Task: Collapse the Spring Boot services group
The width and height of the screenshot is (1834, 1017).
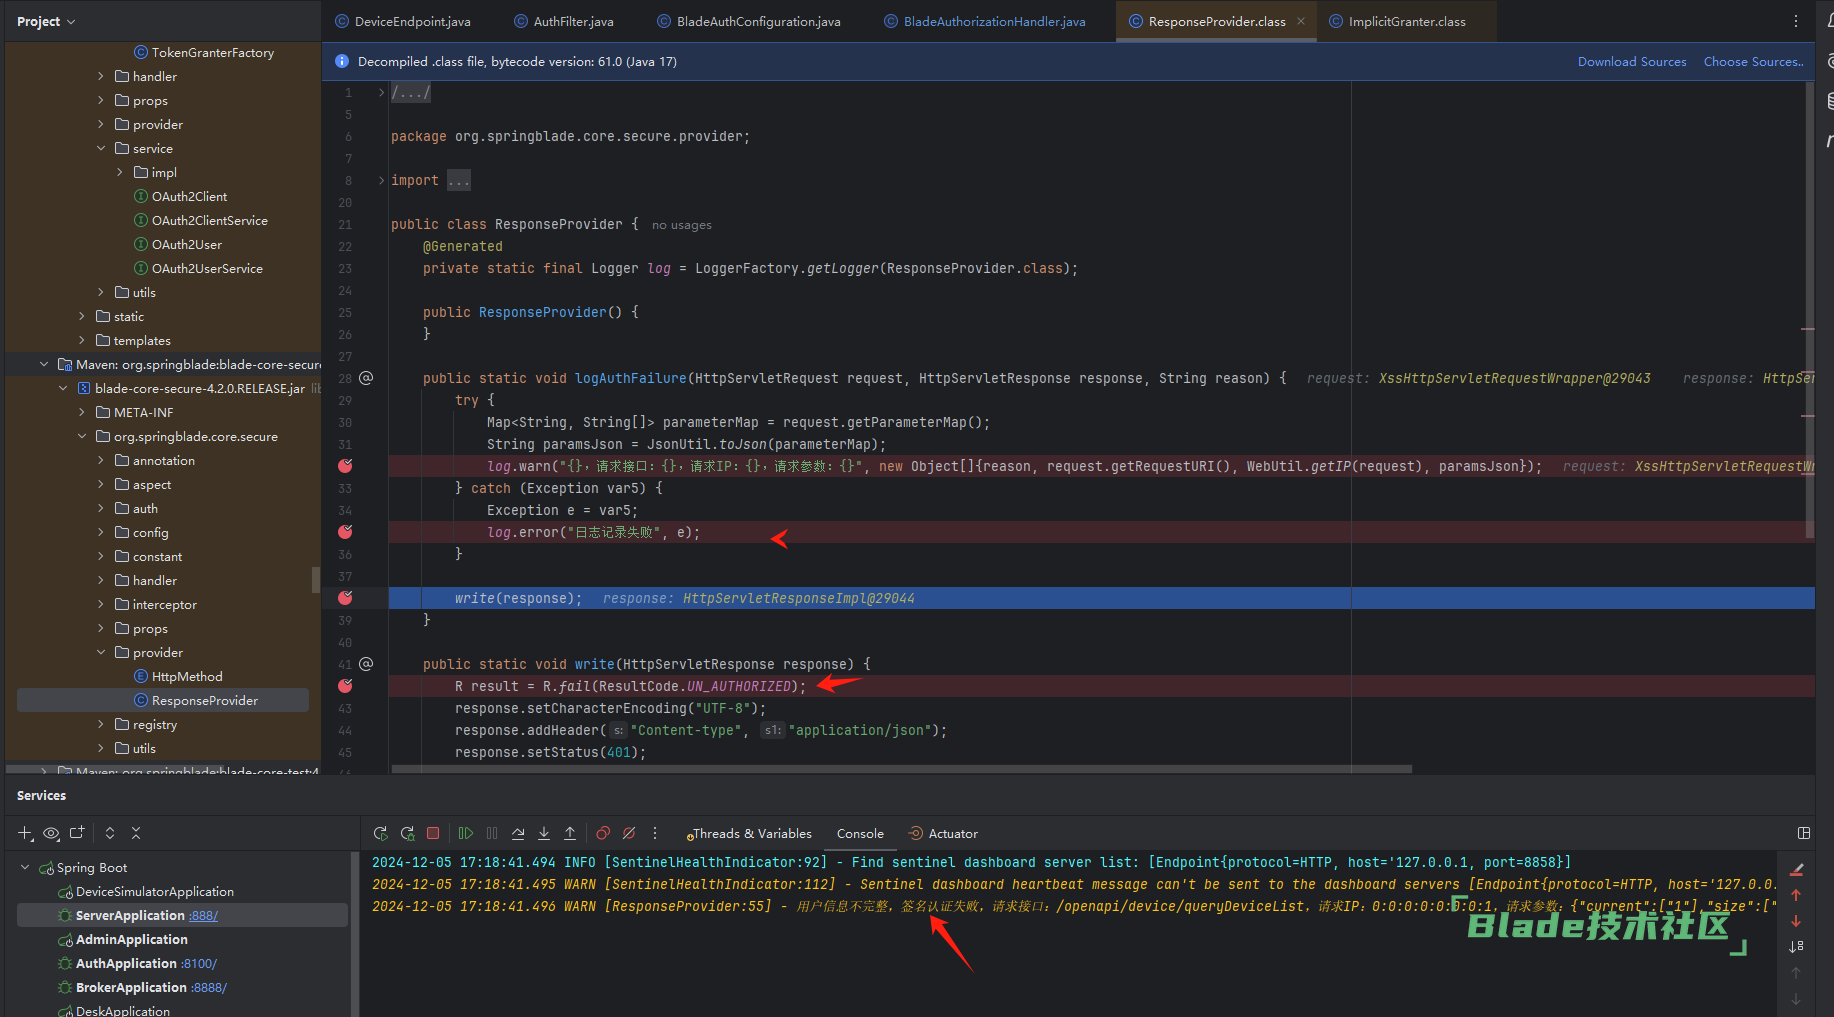Action: click(x=25, y=867)
